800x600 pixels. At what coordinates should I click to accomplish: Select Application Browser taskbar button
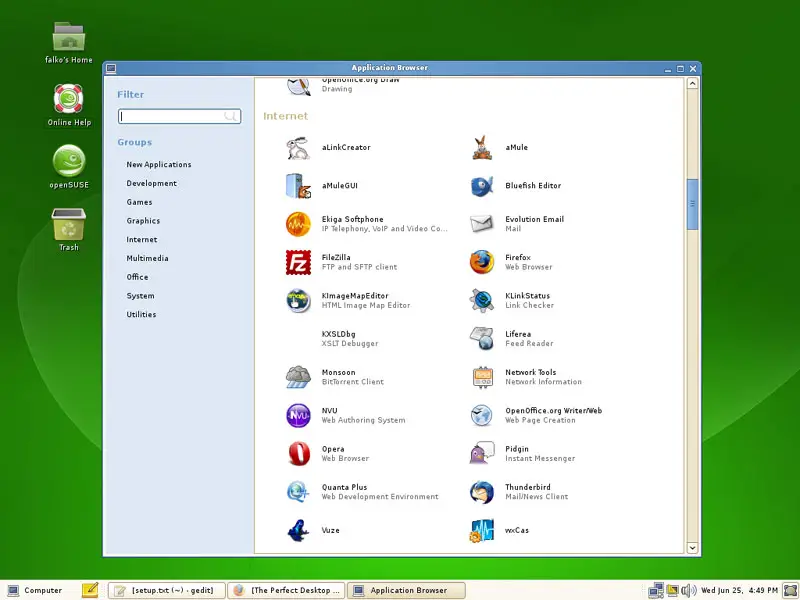click(406, 590)
